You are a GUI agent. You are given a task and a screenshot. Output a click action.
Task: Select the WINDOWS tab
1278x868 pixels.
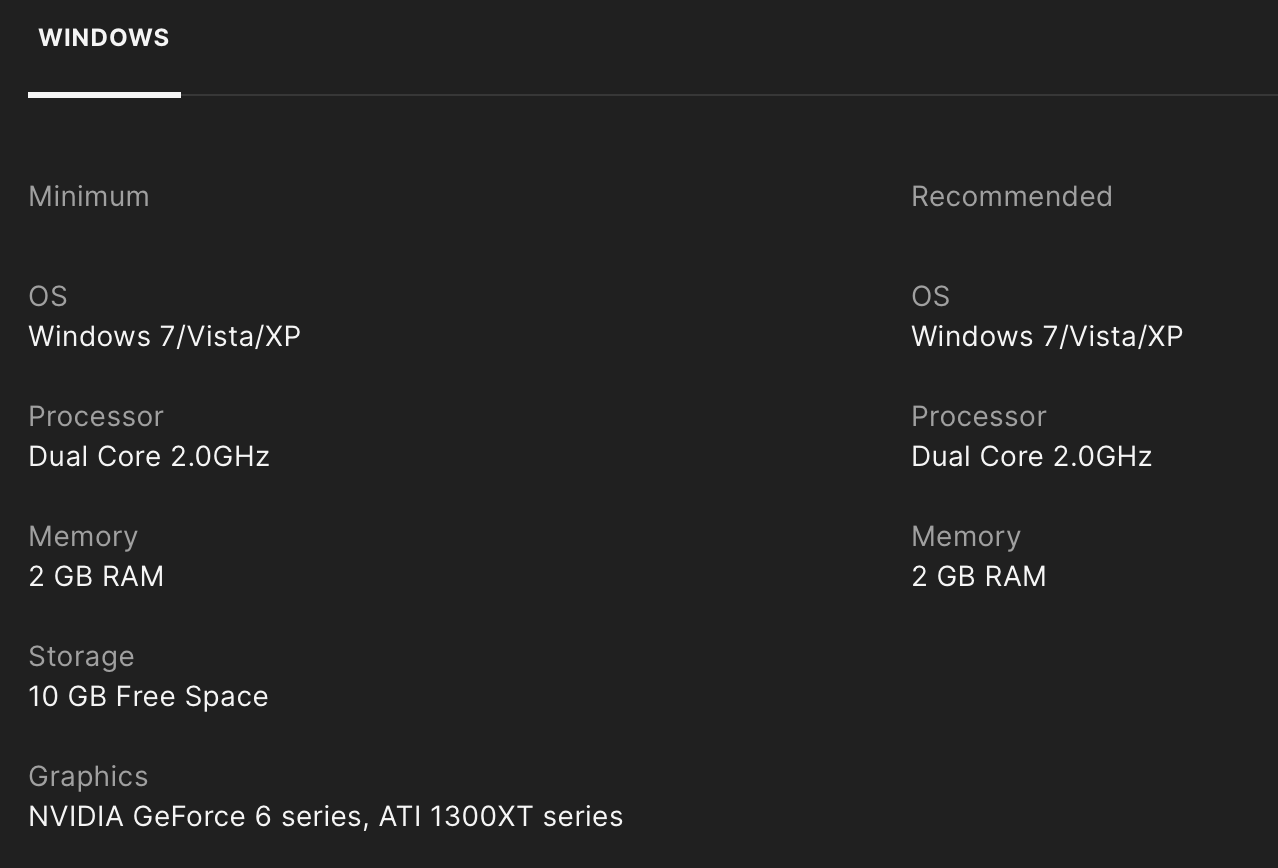tap(104, 38)
